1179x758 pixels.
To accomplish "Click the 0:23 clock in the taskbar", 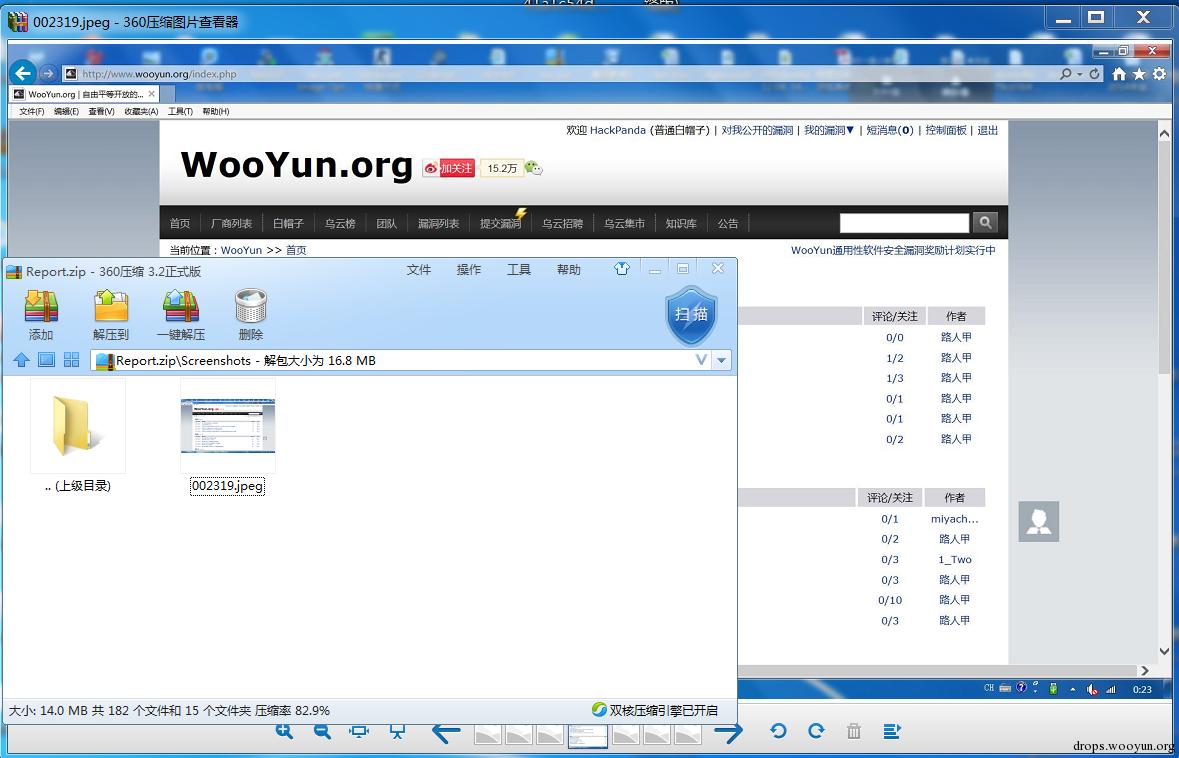I will (x=1142, y=689).
